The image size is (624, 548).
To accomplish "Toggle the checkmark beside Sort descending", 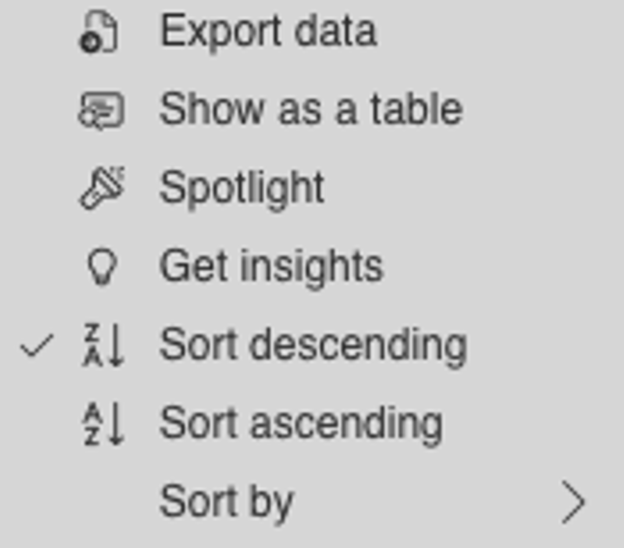I will pyautogui.click(x=37, y=345).
